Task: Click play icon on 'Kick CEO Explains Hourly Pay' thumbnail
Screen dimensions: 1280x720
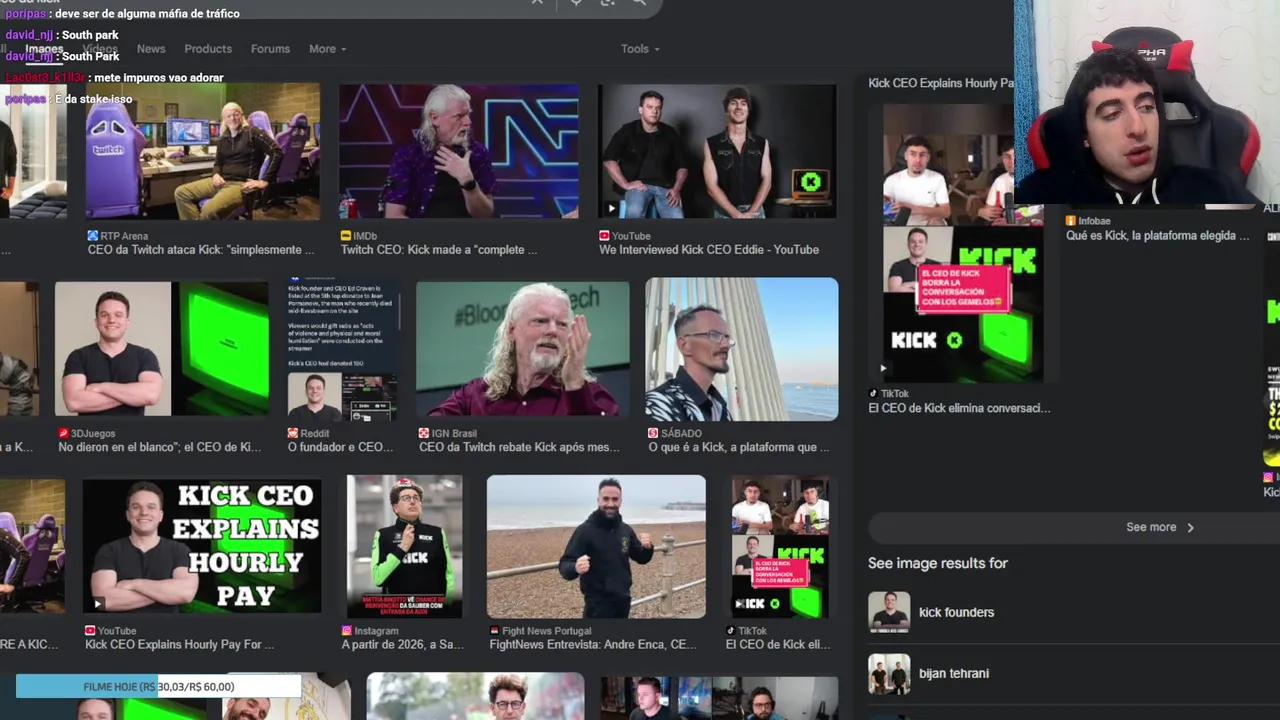Action: click(x=97, y=603)
